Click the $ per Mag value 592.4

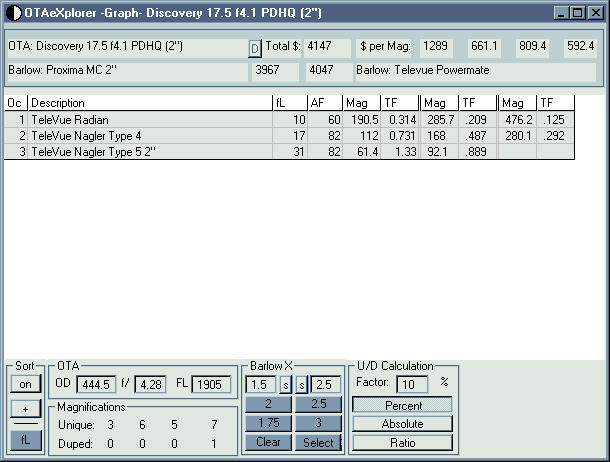click(x=580, y=47)
